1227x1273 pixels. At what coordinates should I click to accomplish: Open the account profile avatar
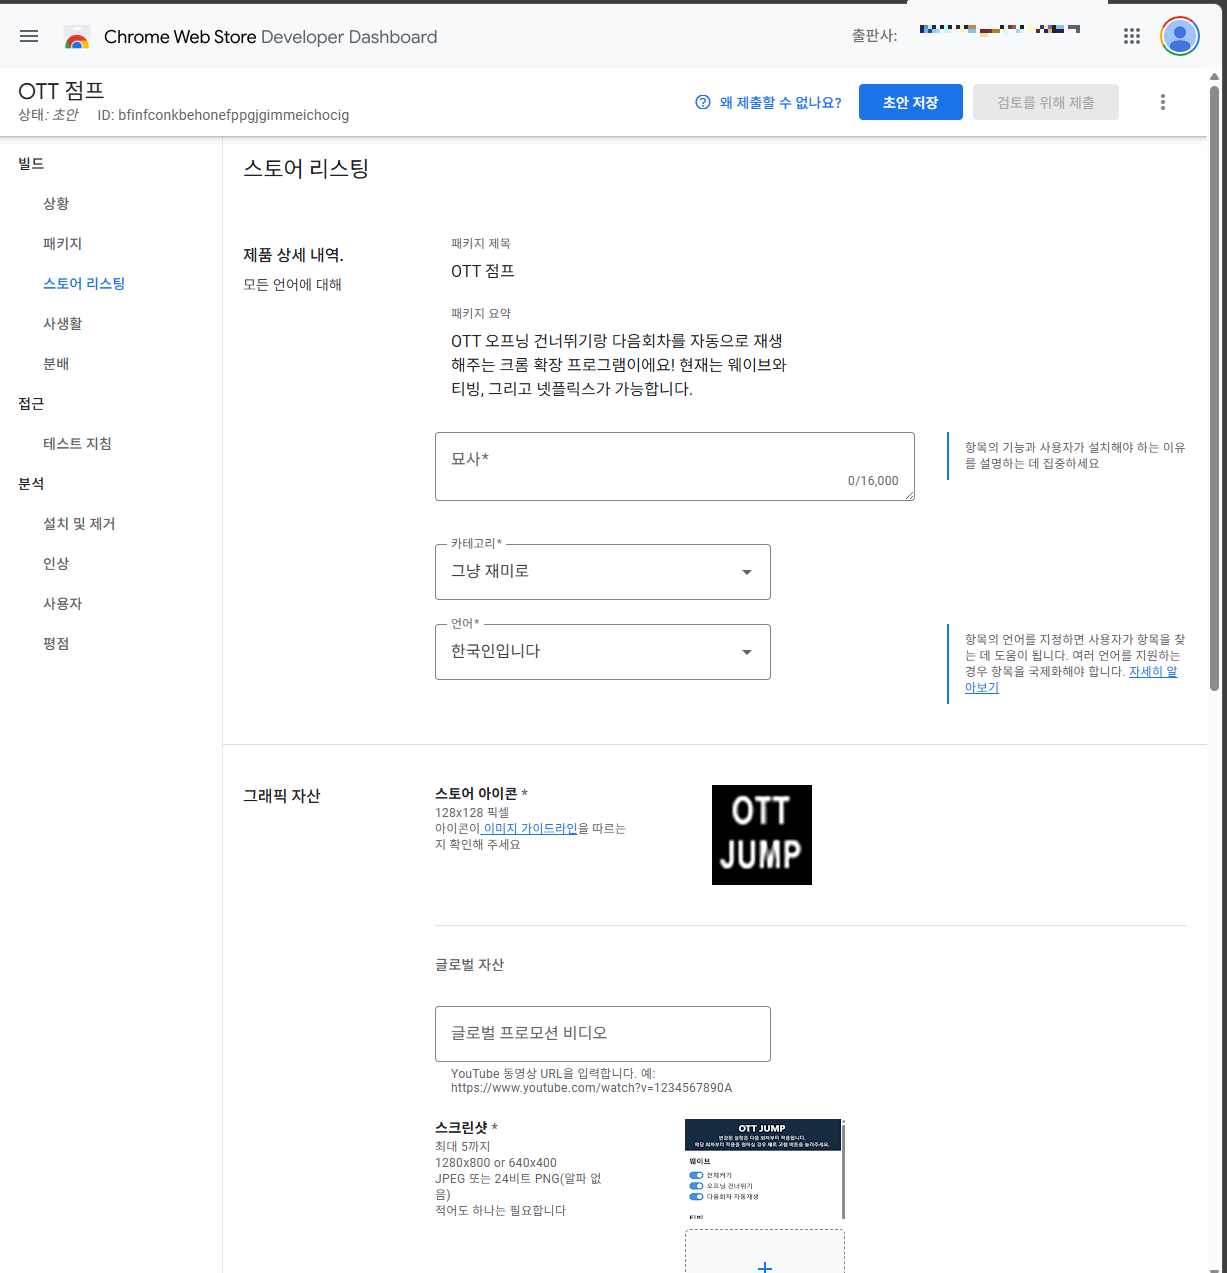[1180, 36]
